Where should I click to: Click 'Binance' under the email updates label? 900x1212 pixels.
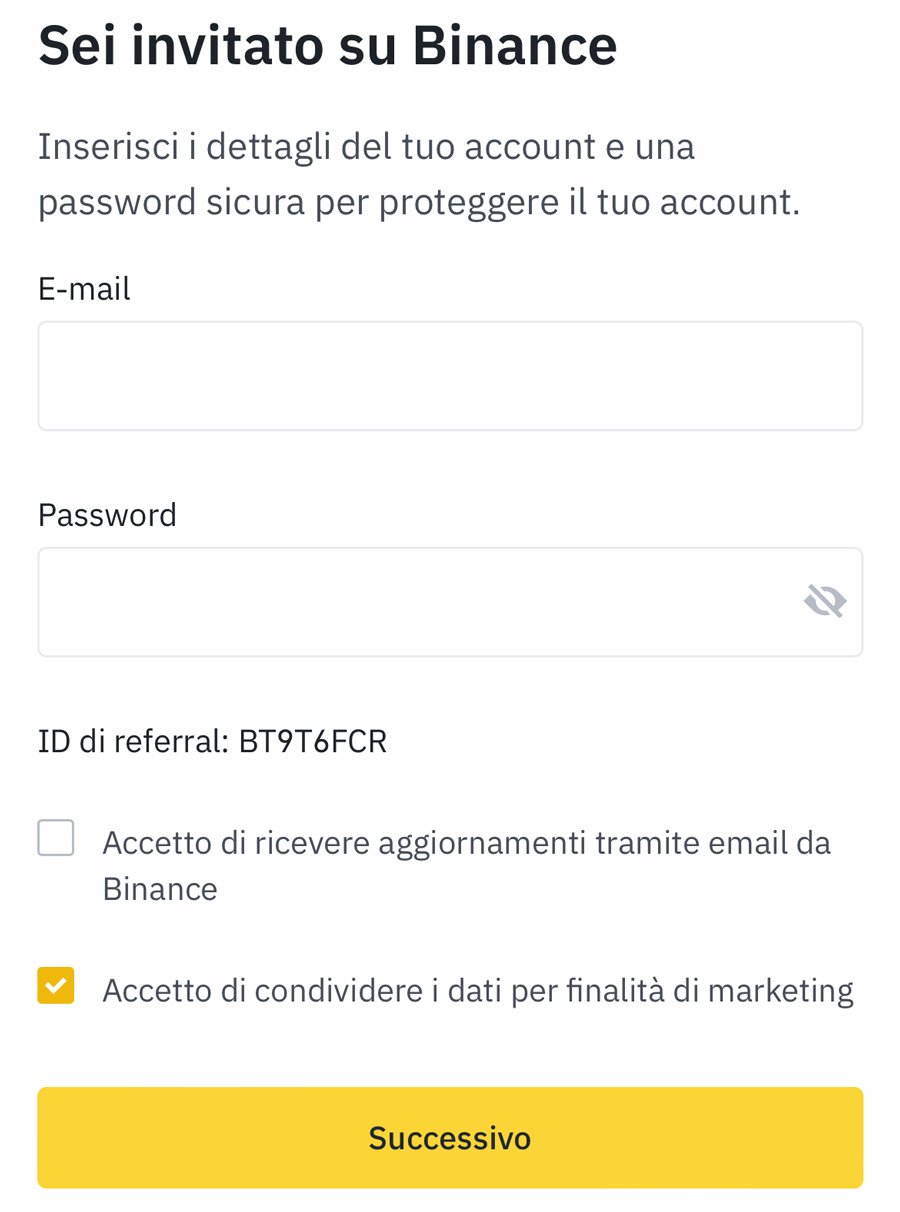tap(160, 889)
